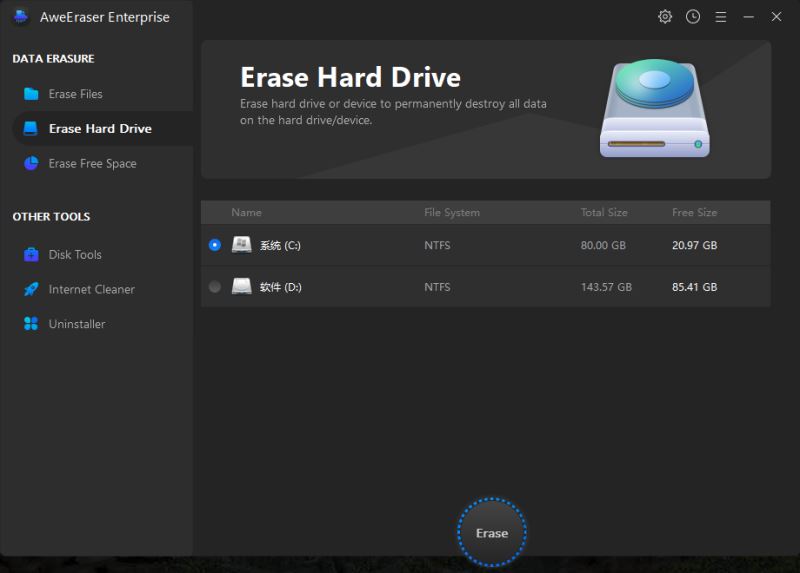The height and width of the screenshot is (573, 800).
Task: Click the Disk Tools toolbox icon
Action: (31, 254)
